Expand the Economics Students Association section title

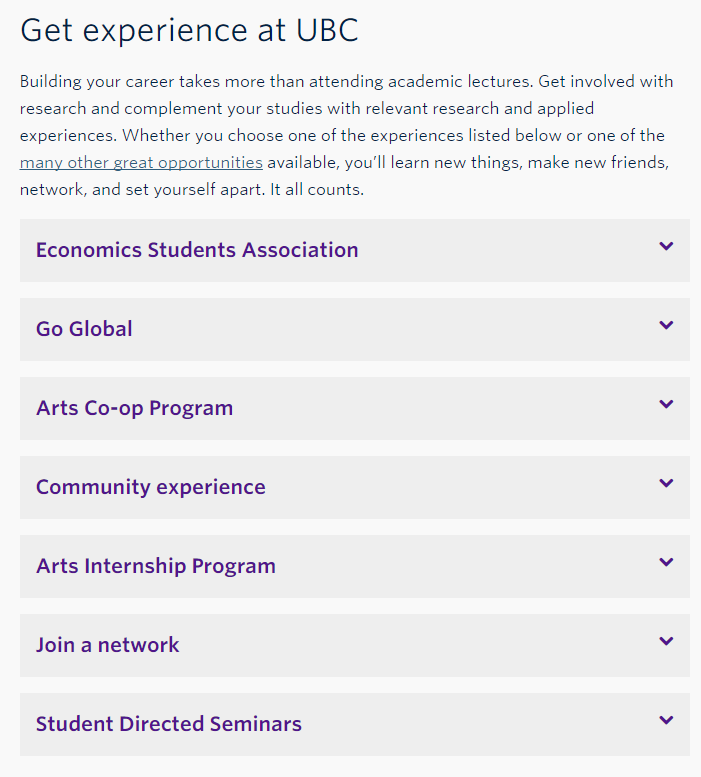click(x=197, y=250)
